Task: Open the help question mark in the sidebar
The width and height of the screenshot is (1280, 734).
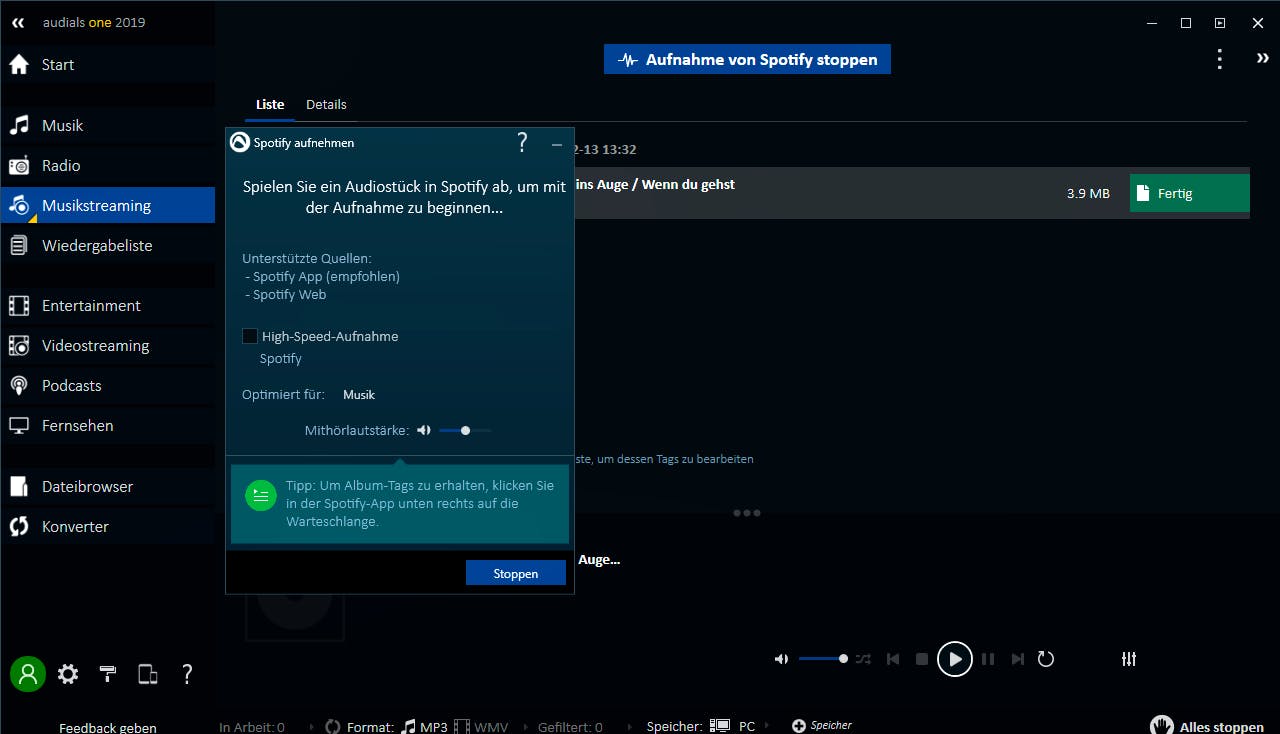Action: point(187,674)
